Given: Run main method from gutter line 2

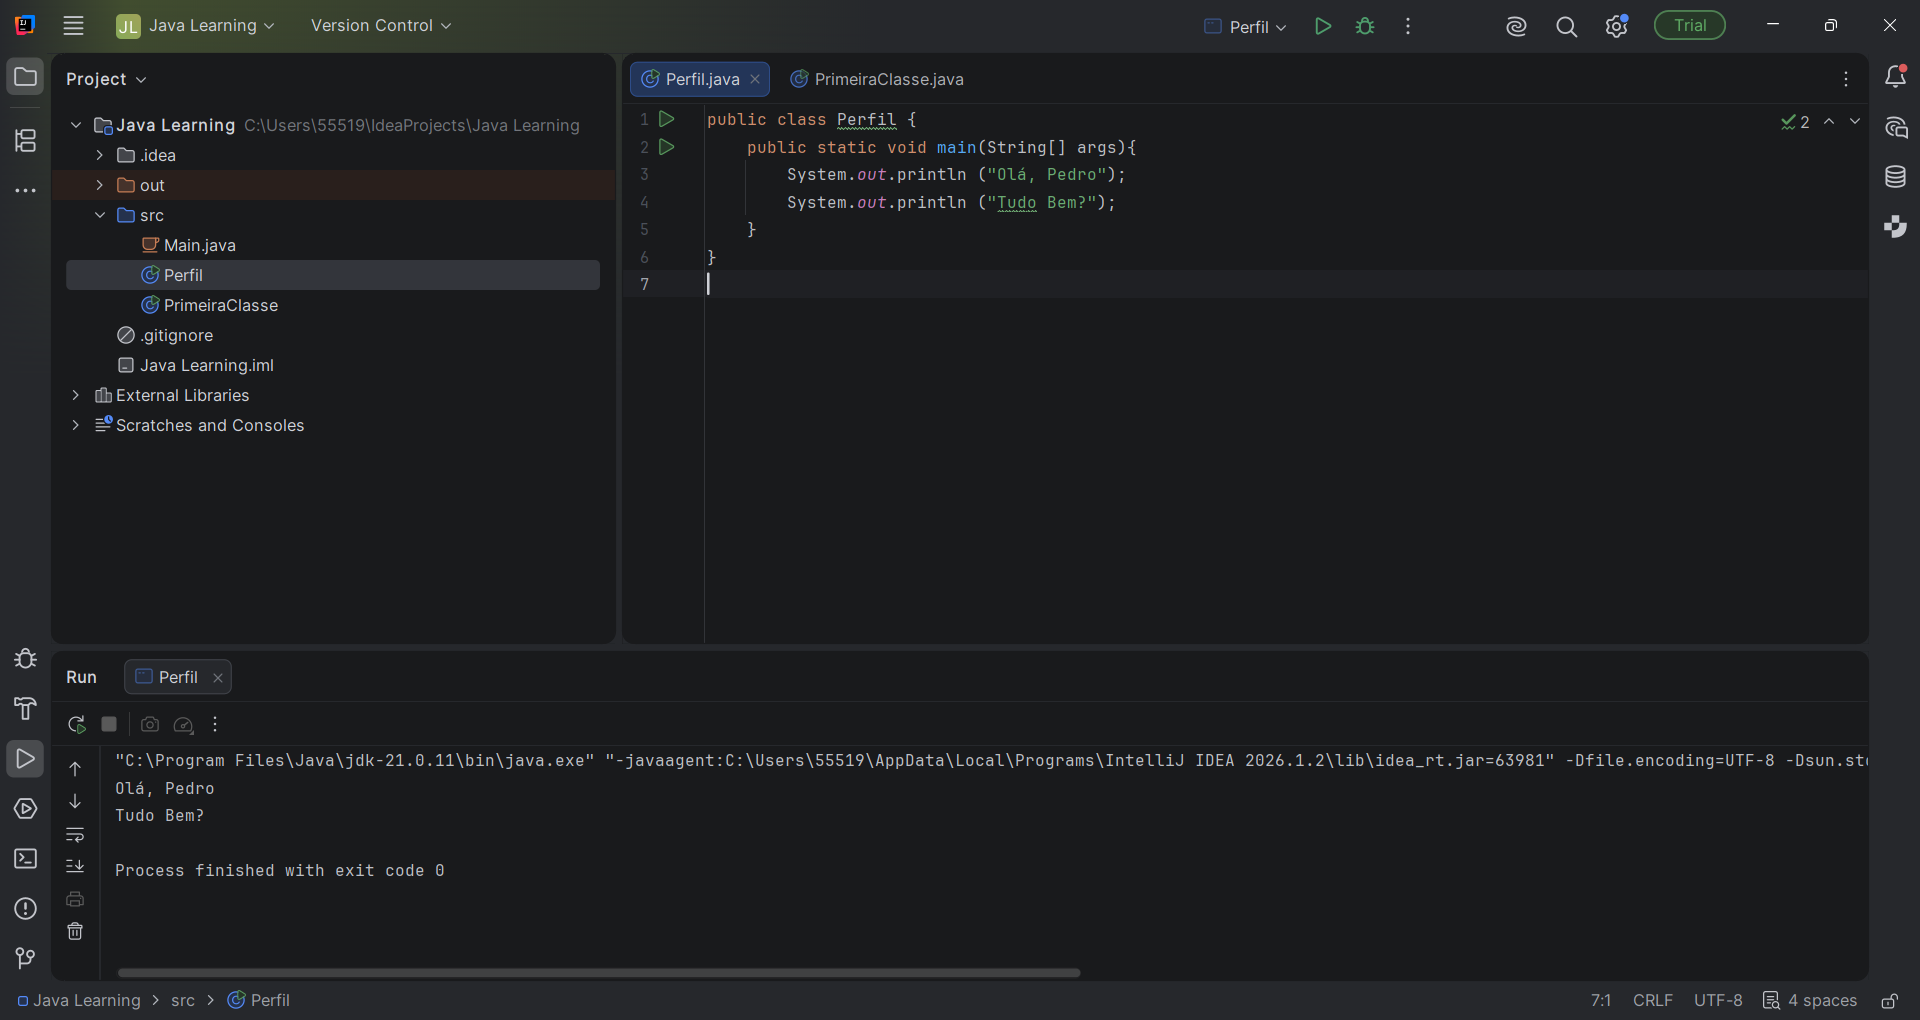Looking at the screenshot, I should [667, 147].
